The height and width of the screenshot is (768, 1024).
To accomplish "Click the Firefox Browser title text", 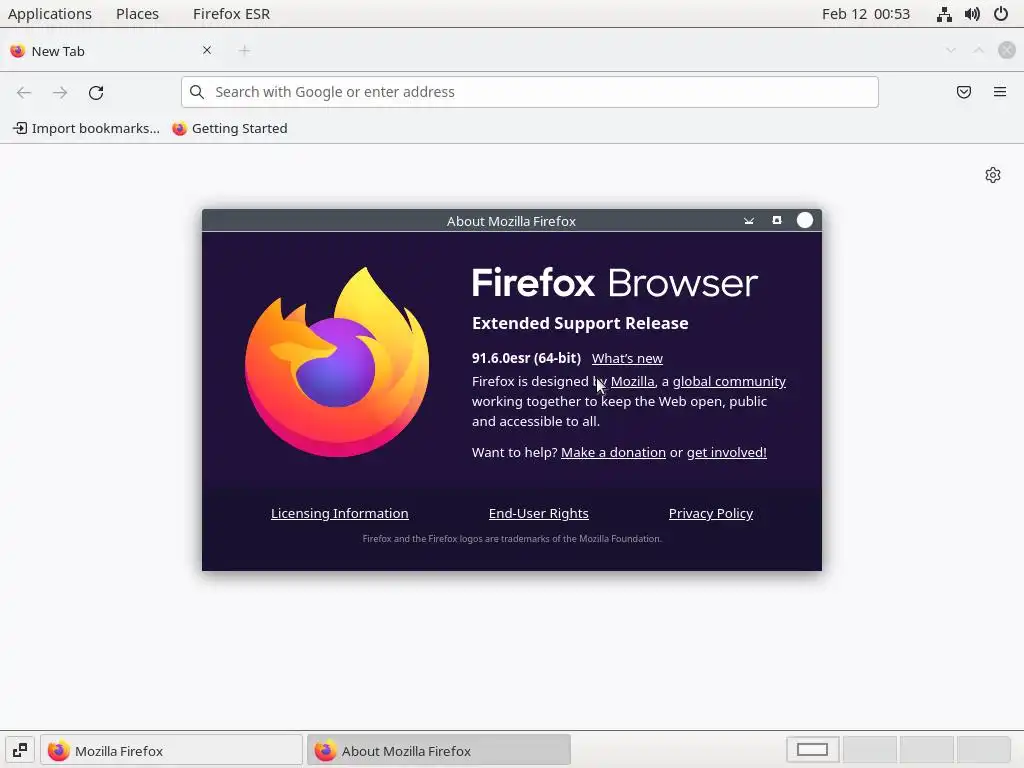I will (x=615, y=283).
